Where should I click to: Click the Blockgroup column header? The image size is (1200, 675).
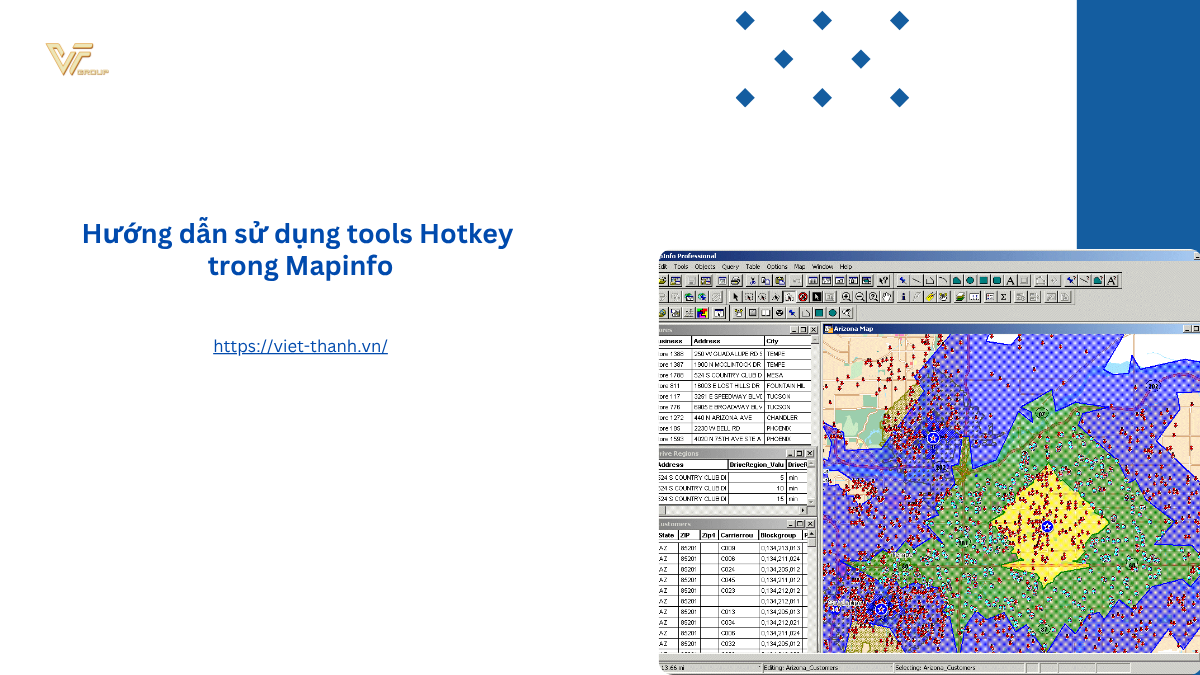coord(778,535)
